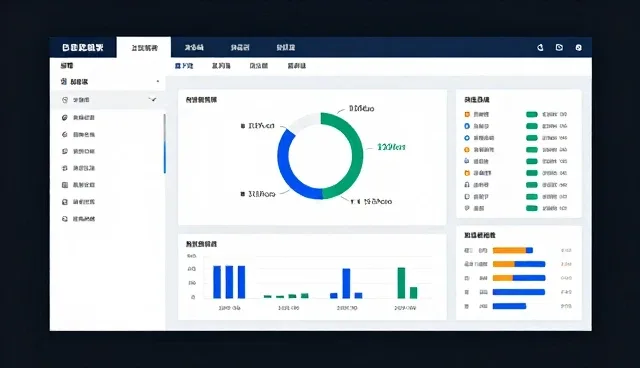Click the middle square icon in the top-right header
640x368 pixels.
[x=559, y=47]
